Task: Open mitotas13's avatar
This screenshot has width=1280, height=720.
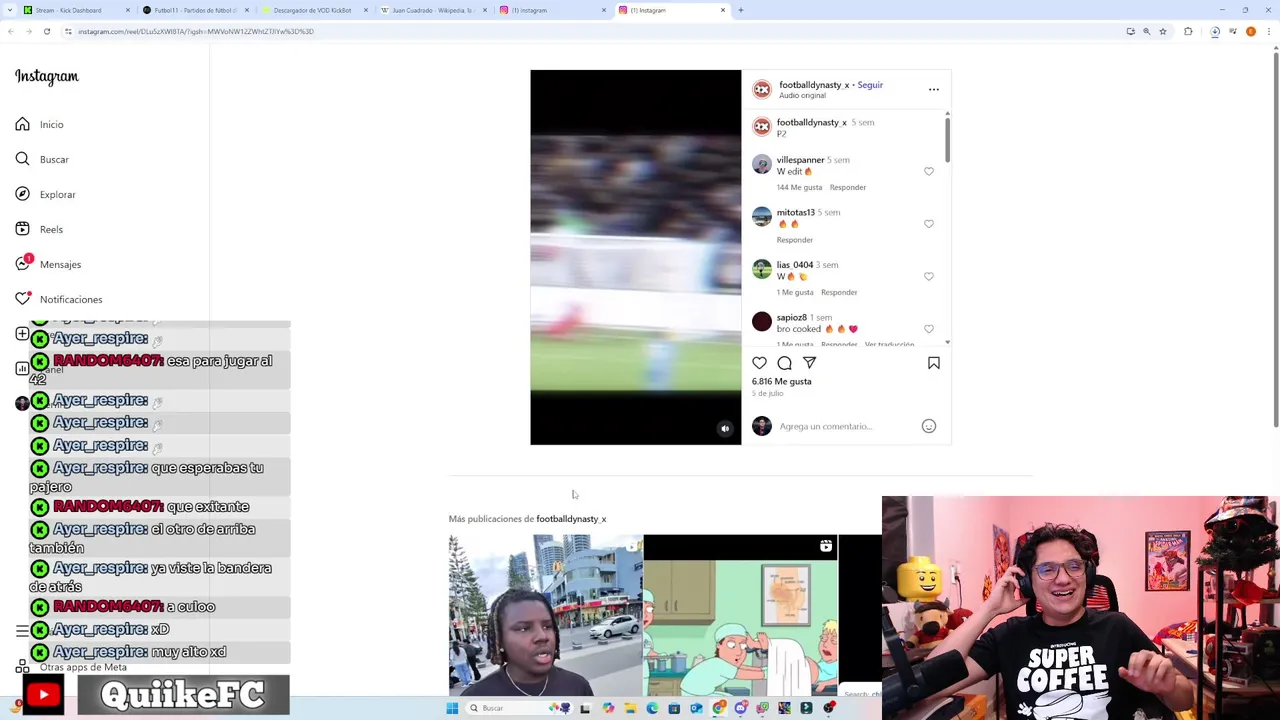Action: (762, 217)
